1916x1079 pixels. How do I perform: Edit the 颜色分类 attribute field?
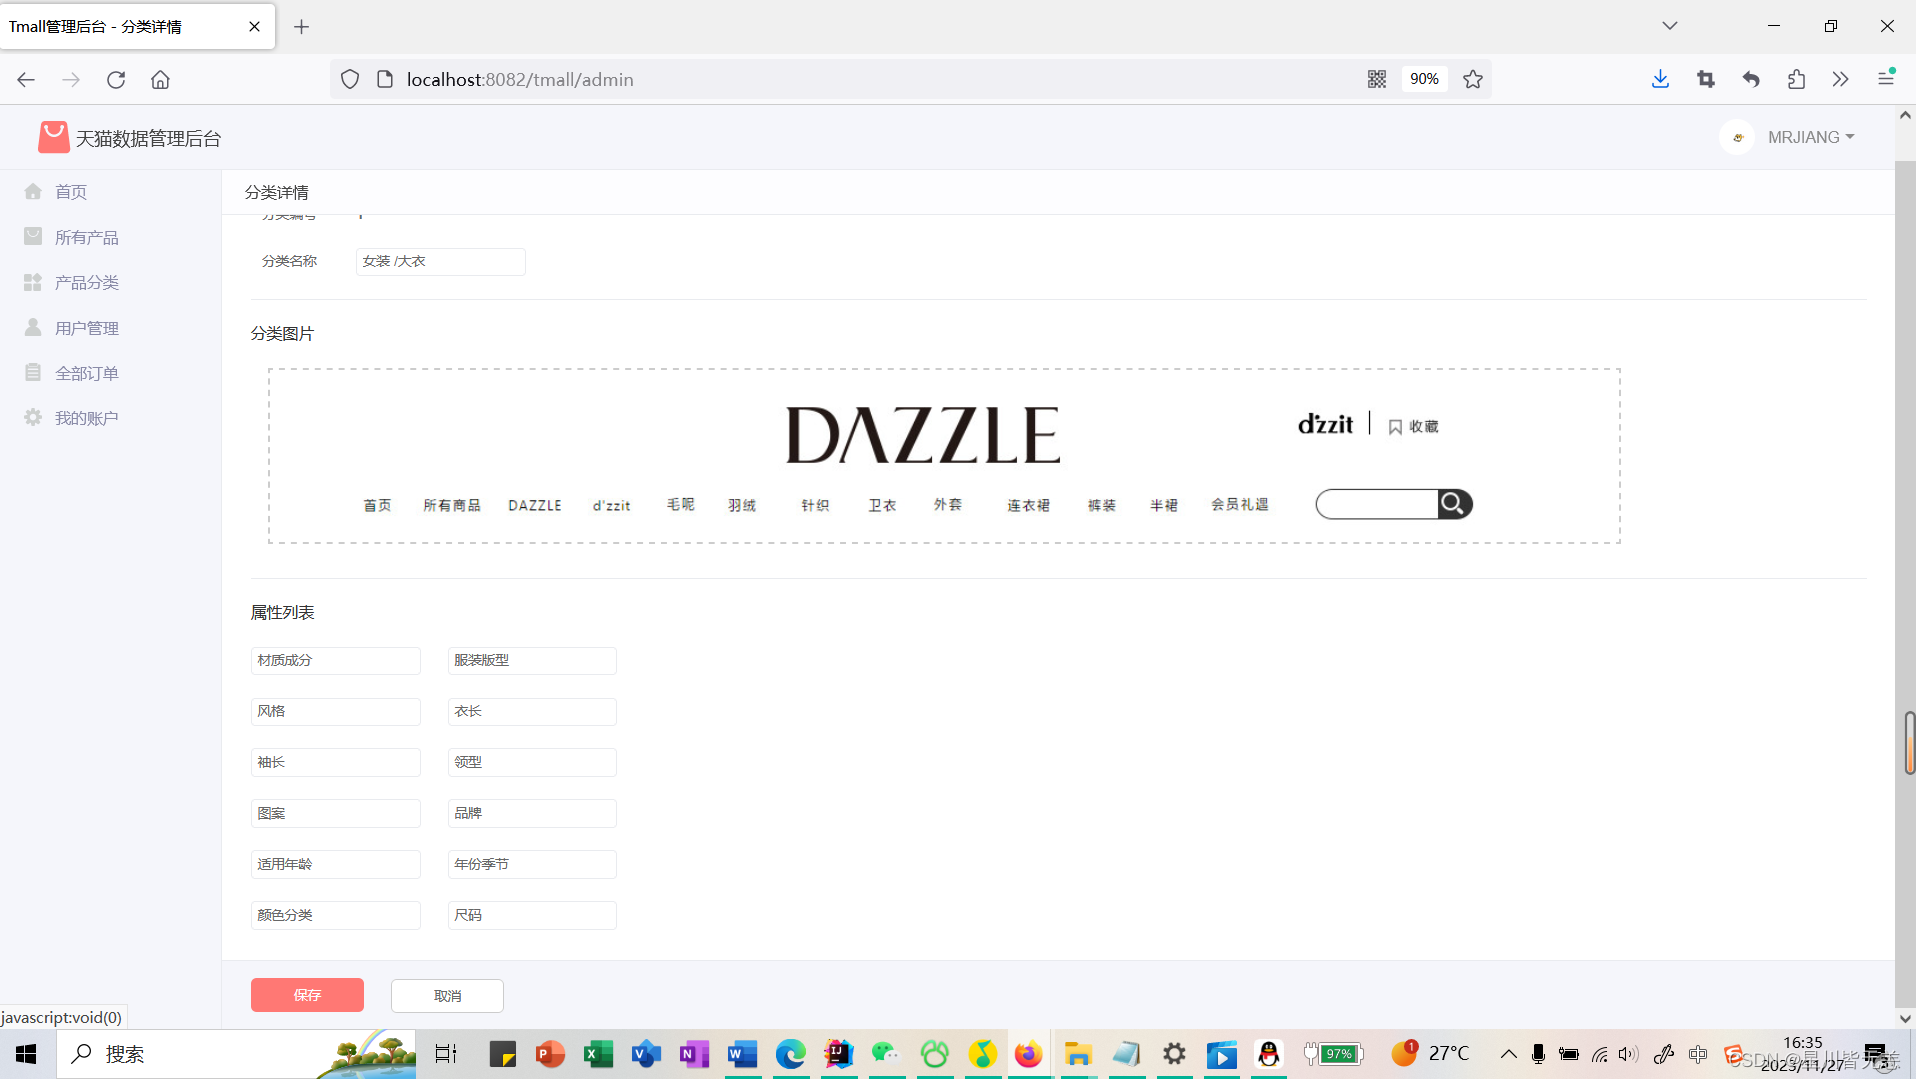point(335,915)
